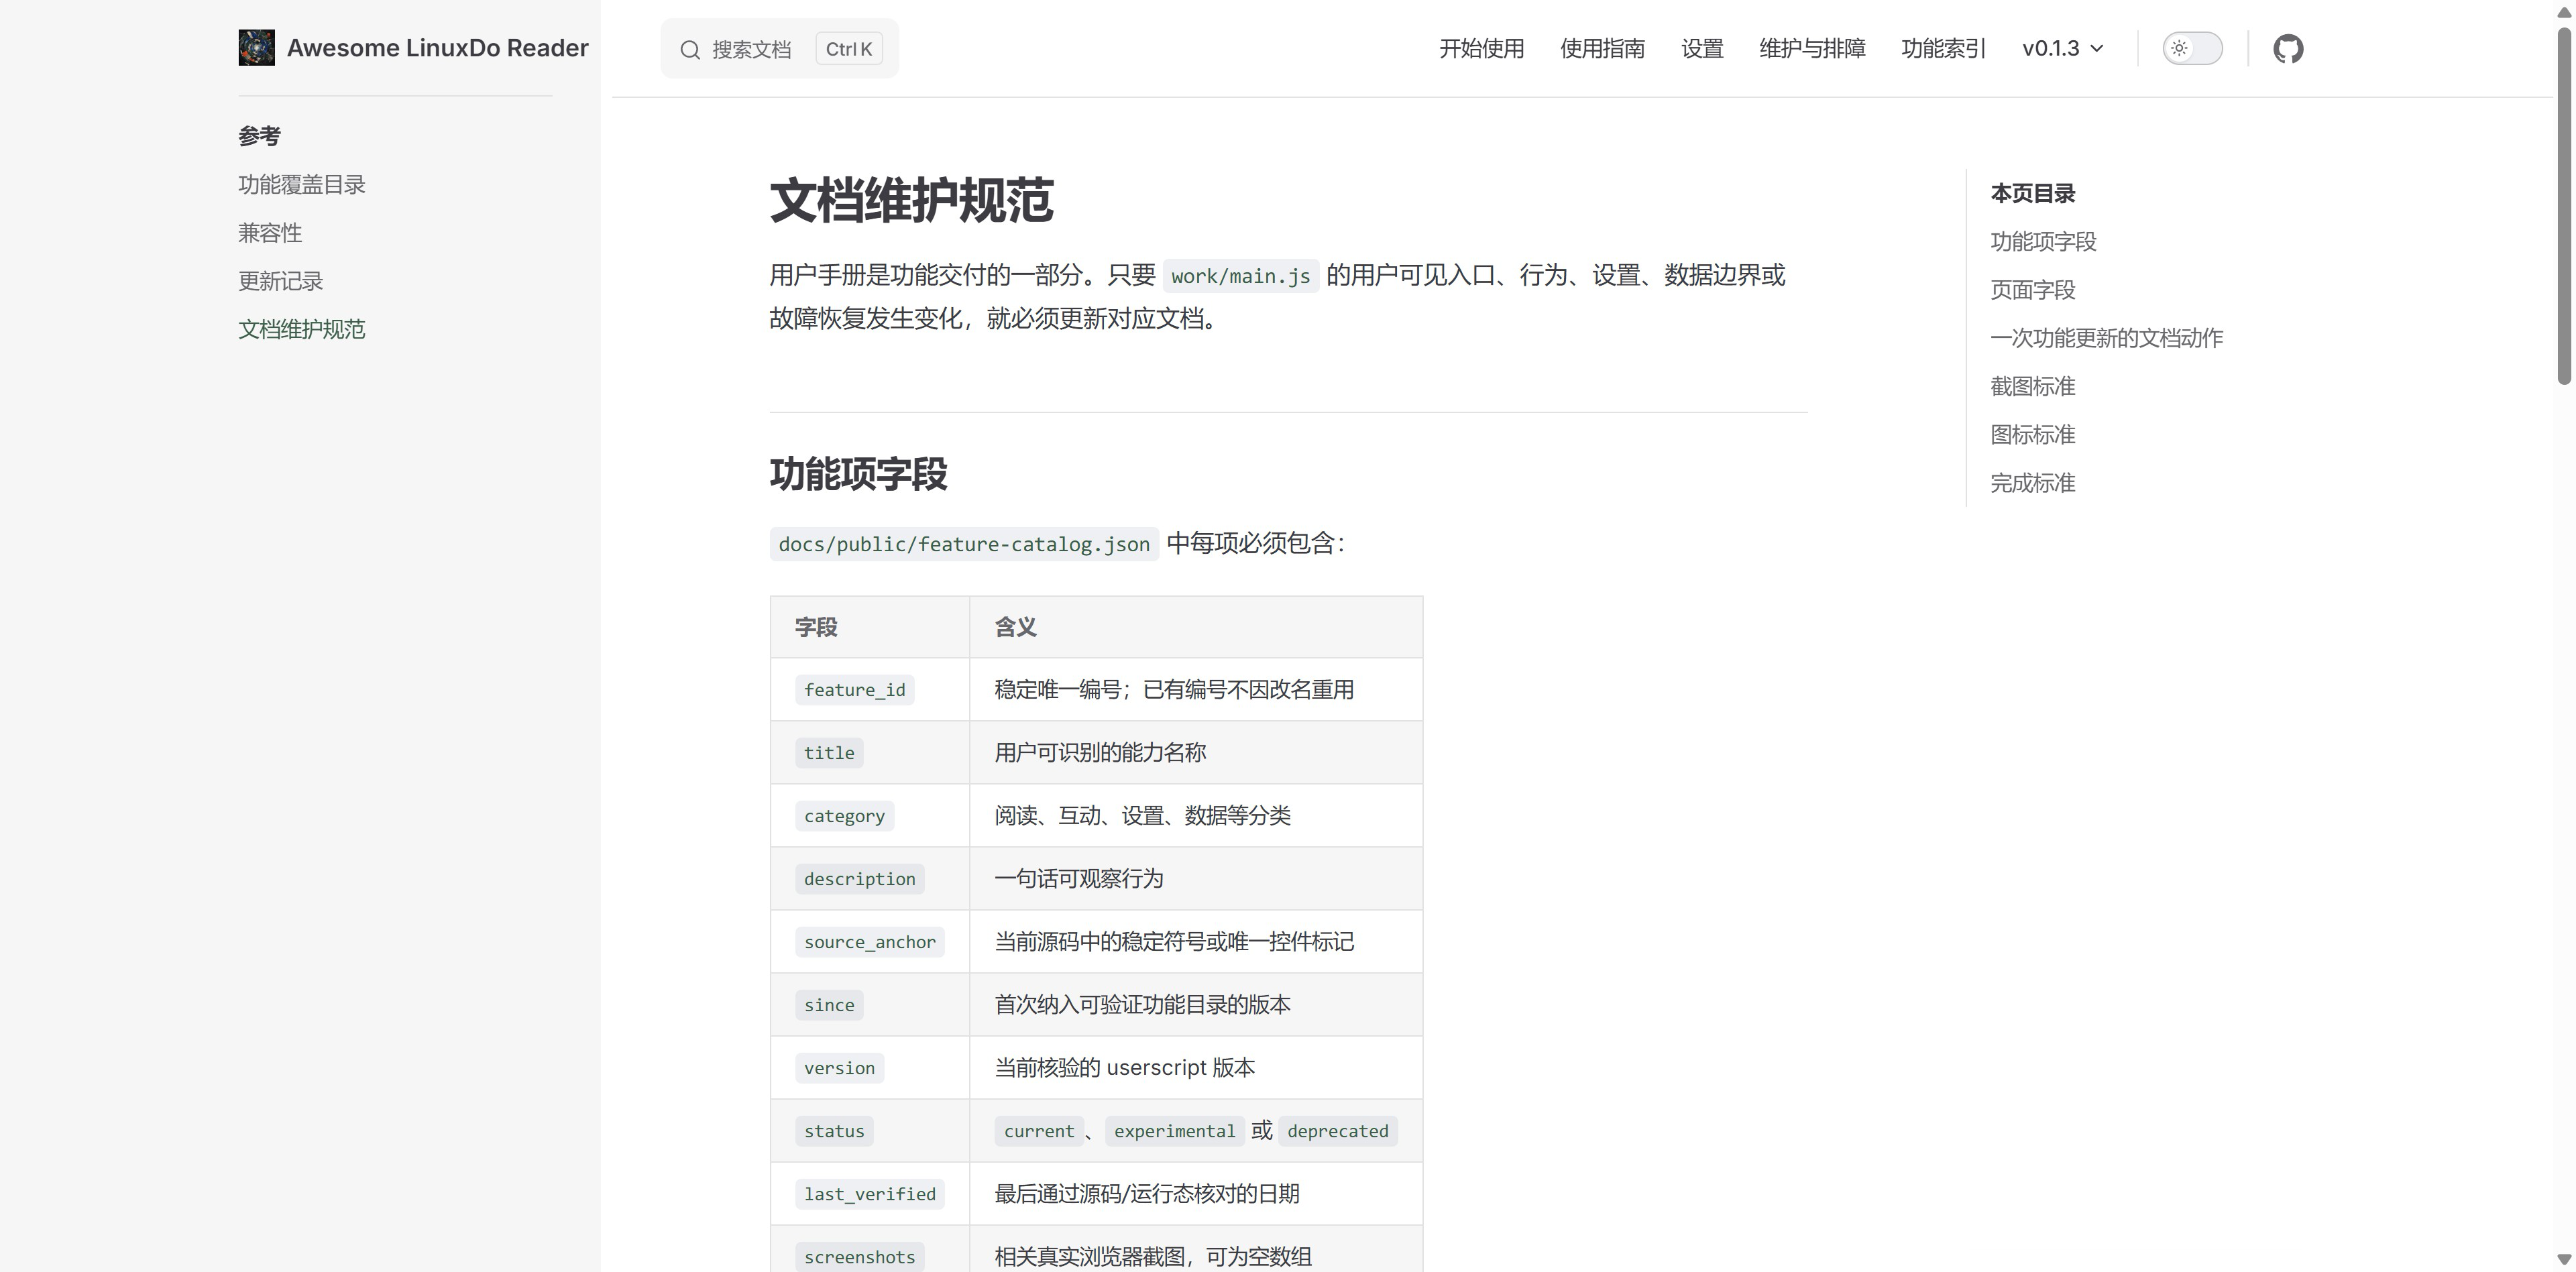
Task: Jump to 完成标准 in page outline
Action: click(2032, 483)
